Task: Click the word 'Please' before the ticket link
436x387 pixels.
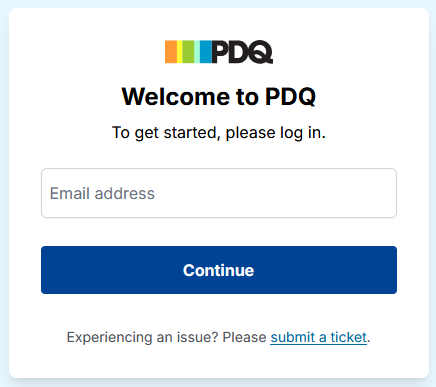Action: (244, 337)
